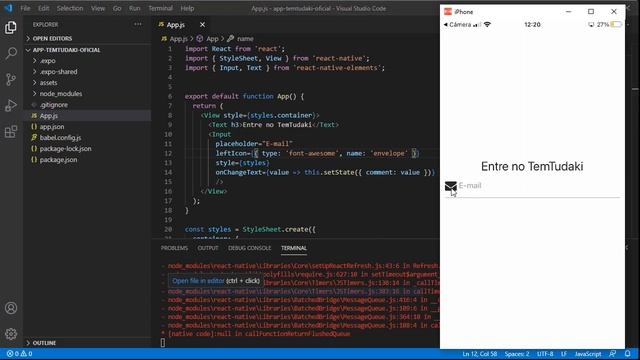Image resolution: width=640 pixels, height=360 pixels.
Task: Click the App symbol in breadcrumb
Action: 208,39
